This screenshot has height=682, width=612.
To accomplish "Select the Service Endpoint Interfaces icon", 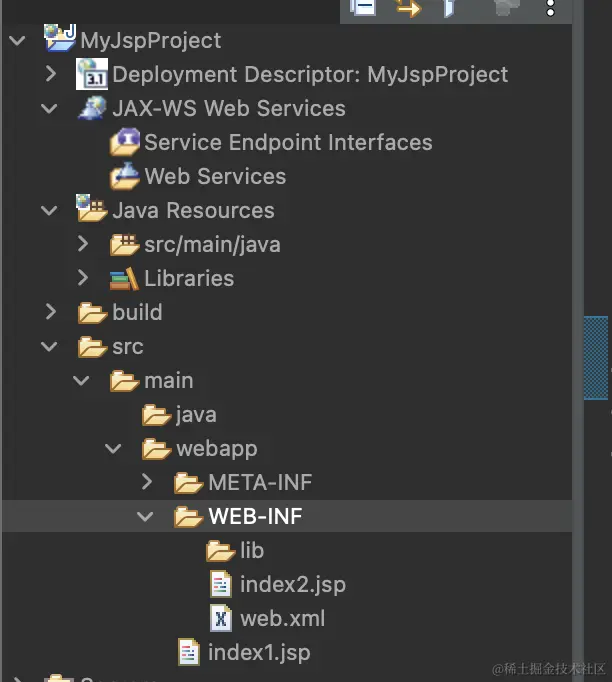I will tap(124, 142).
